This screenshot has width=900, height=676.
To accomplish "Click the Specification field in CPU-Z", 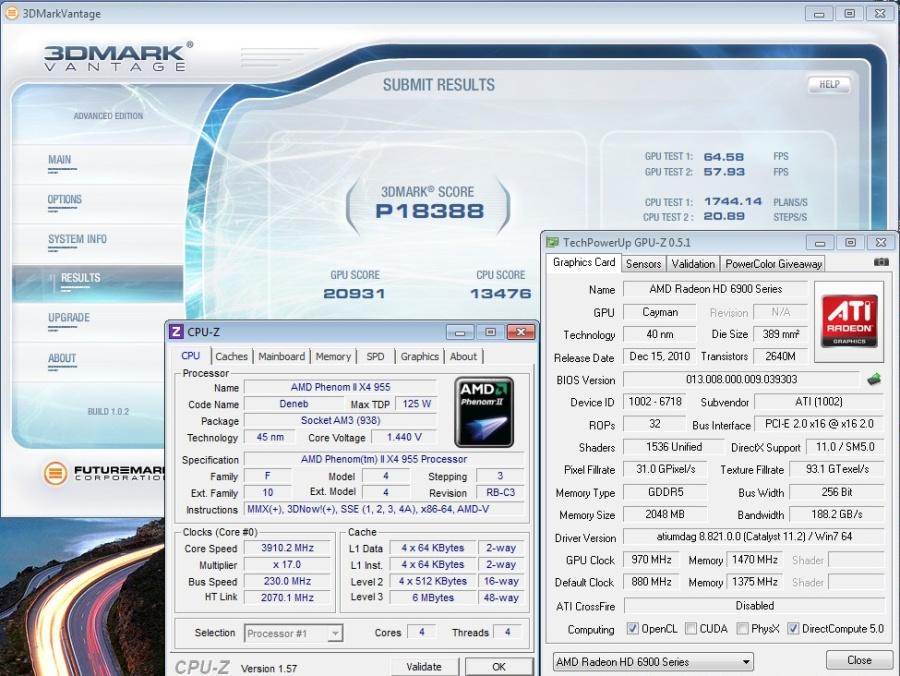I will click(383, 459).
